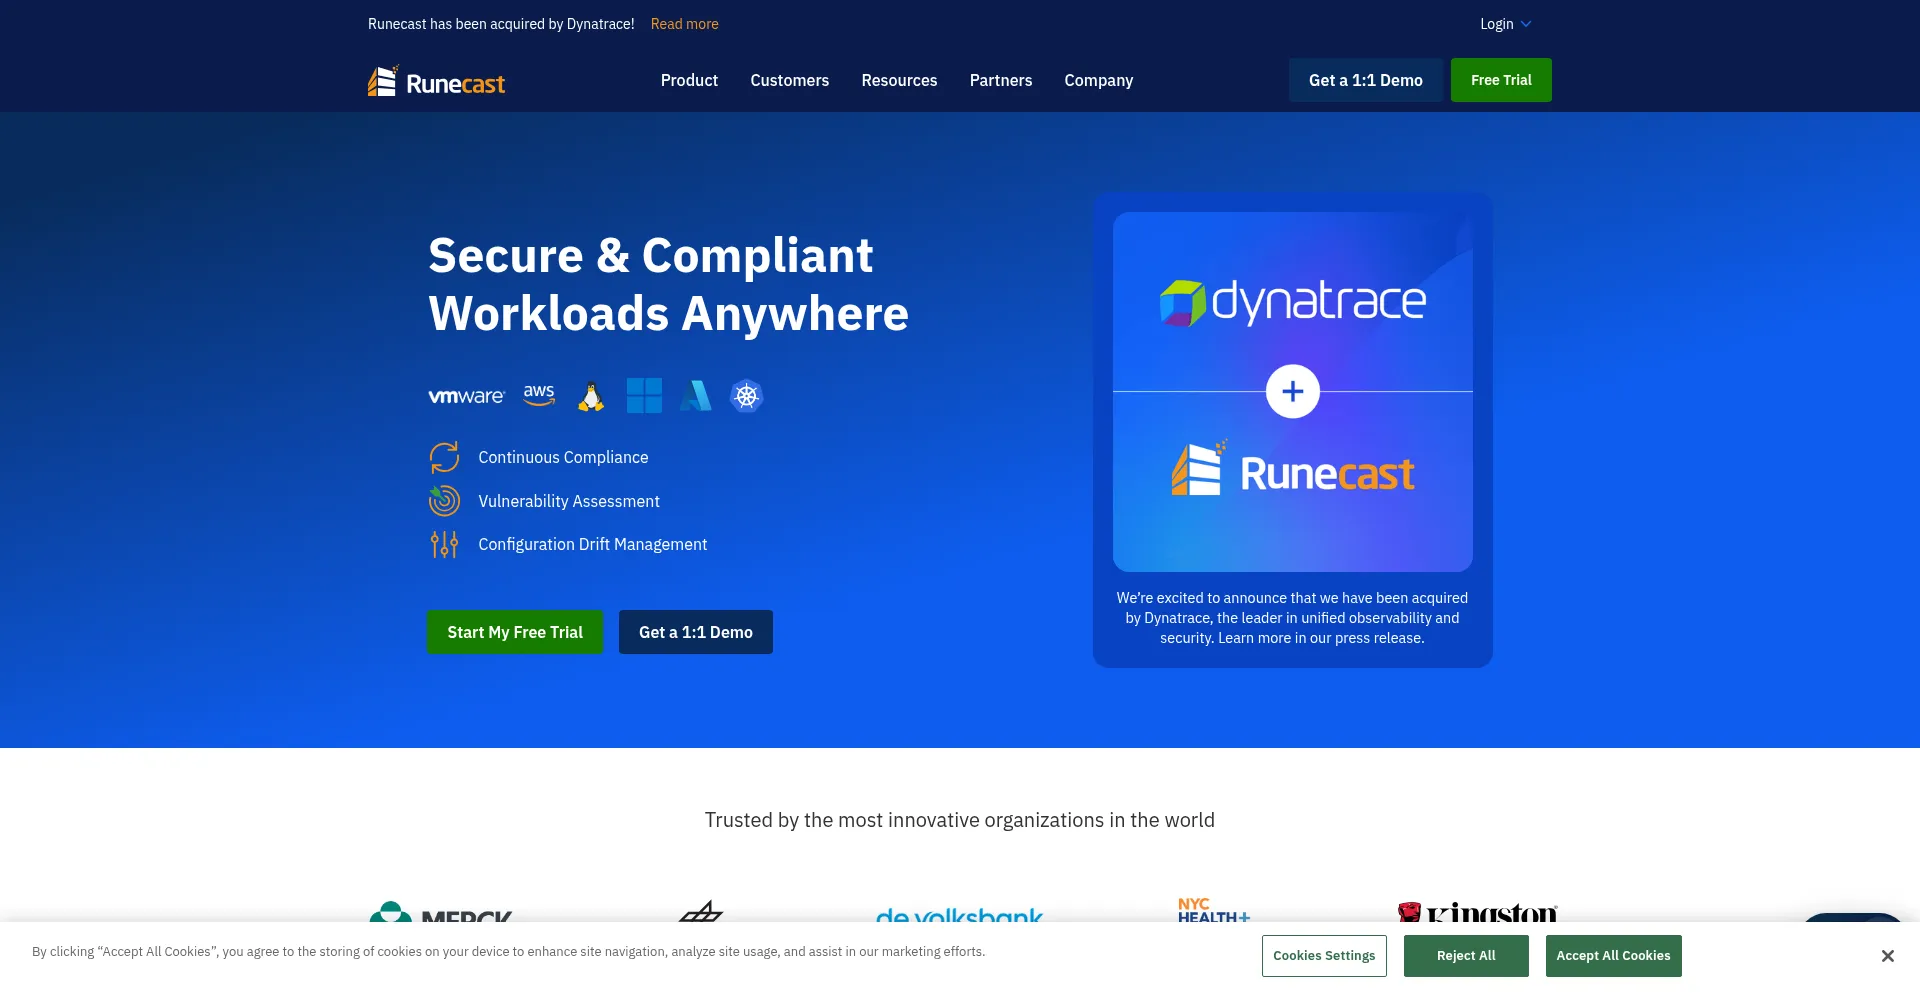Viewport: 1920px width, 993px height.
Task: Open the Resources menu
Action: coord(899,80)
